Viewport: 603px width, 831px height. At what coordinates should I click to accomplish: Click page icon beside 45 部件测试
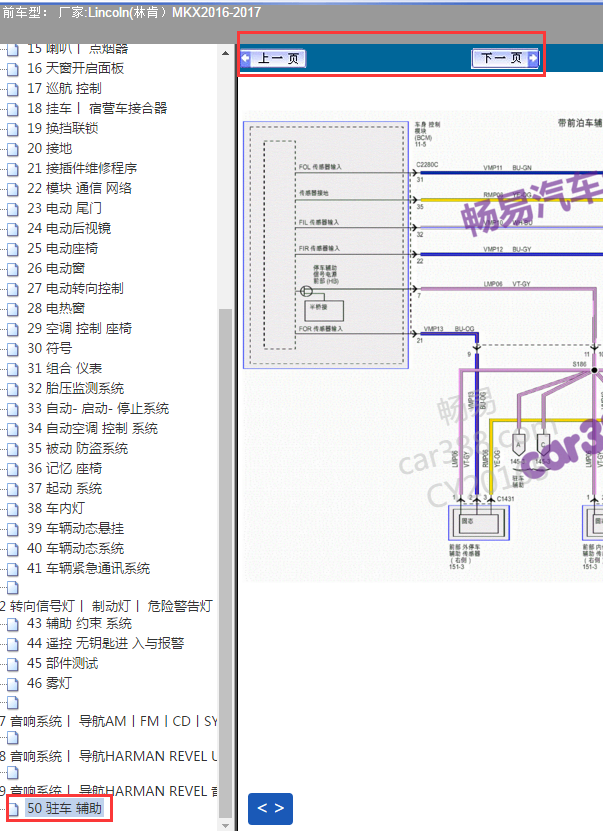click(13, 665)
